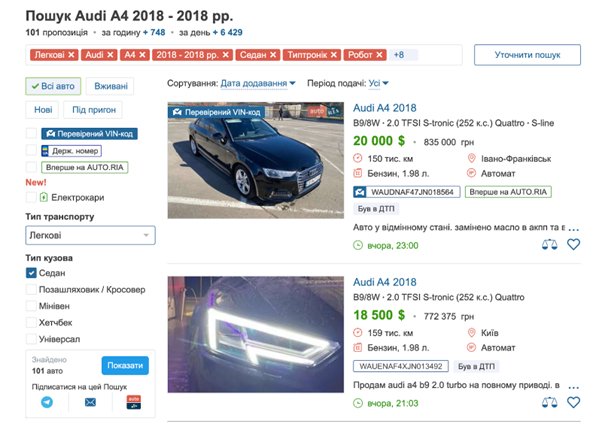Remove the 2018 - 2018 рр. filter tag

(x=226, y=55)
